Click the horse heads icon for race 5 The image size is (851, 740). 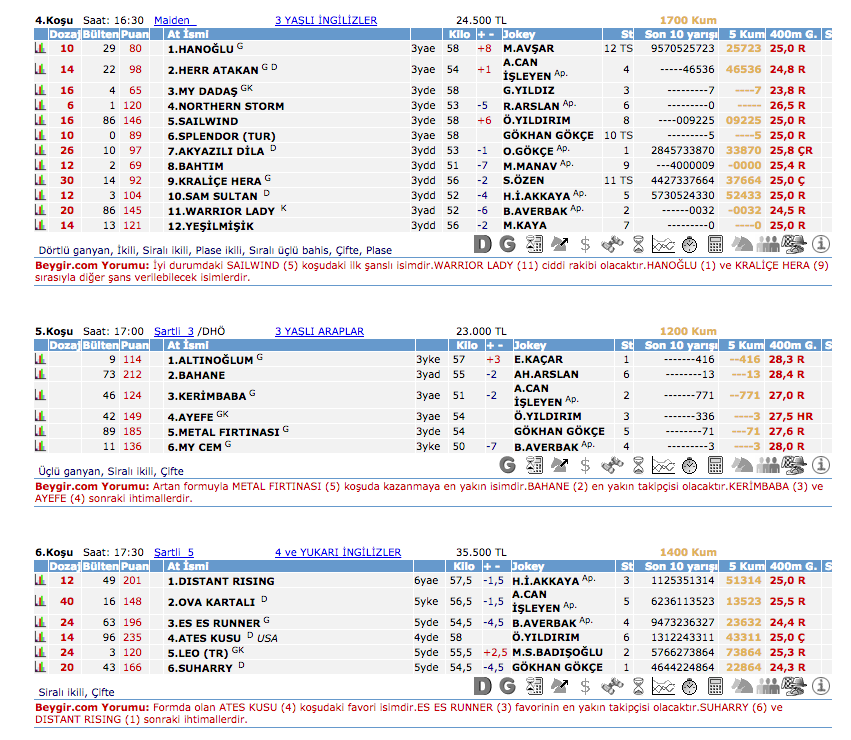[741, 464]
